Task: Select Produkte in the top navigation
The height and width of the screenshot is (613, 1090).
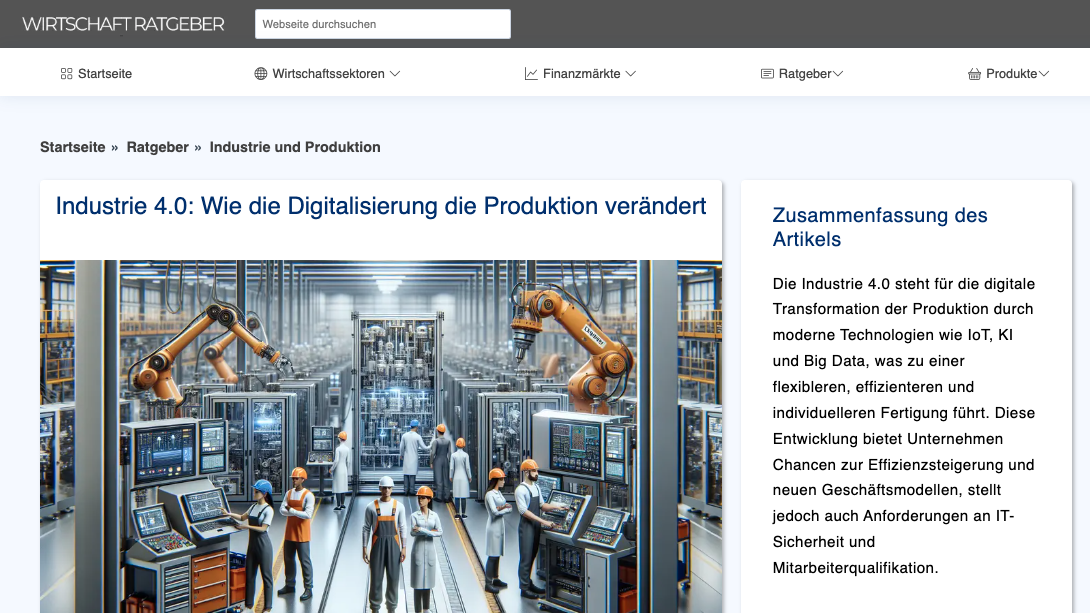Action: point(1011,73)
